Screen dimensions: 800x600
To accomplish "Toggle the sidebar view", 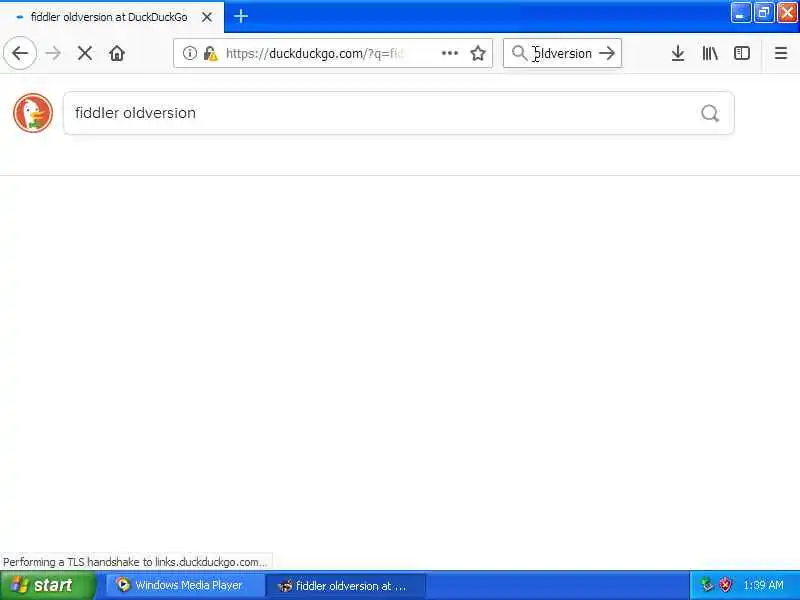I will click(x=742, y=53).
